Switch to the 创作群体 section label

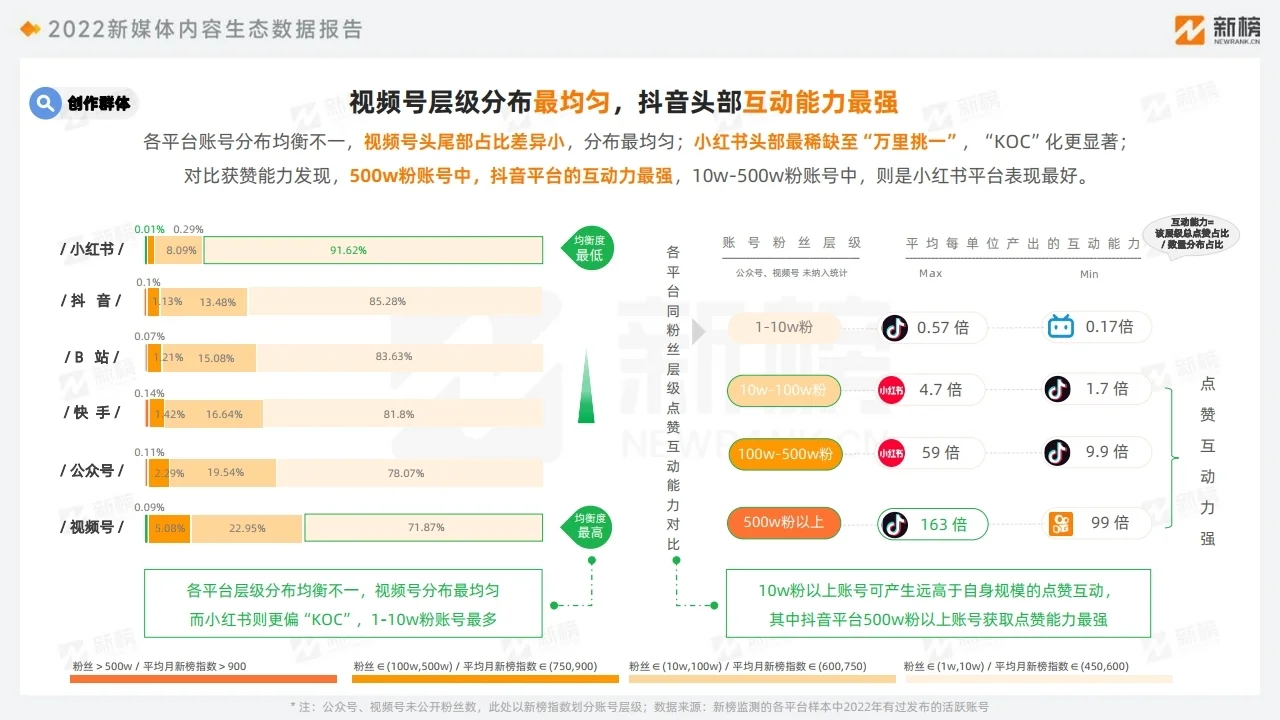(x=97, y=103)
